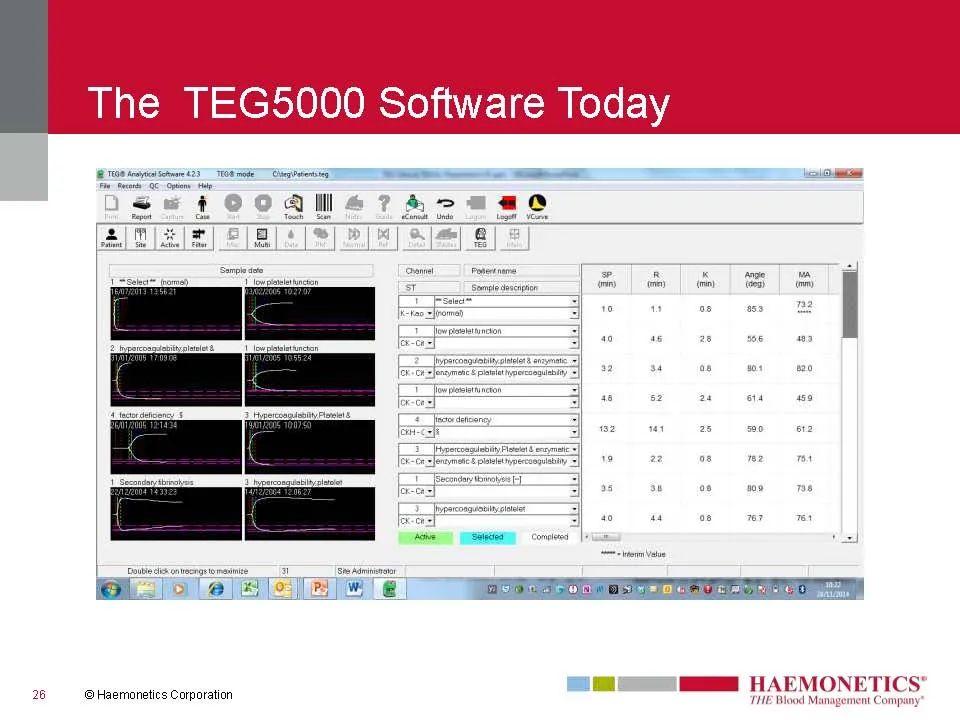Expand the factor deficiency name dropdown
This screenshot has width=960, height=720.
(574, 420)
